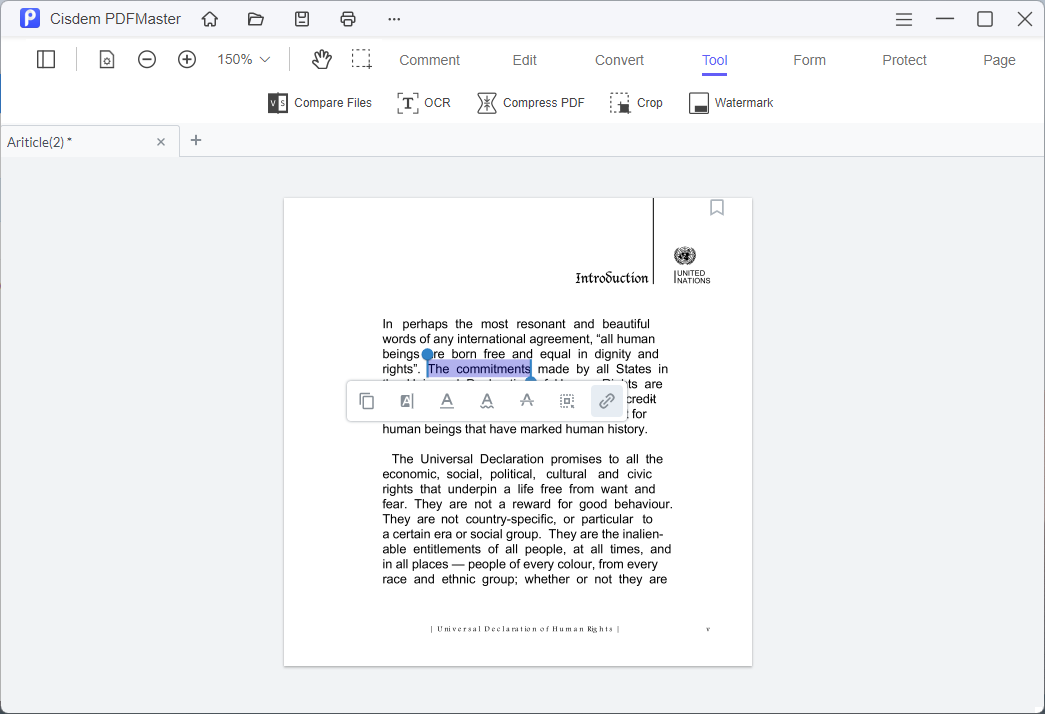Open the page settings icon

(107, 59)
